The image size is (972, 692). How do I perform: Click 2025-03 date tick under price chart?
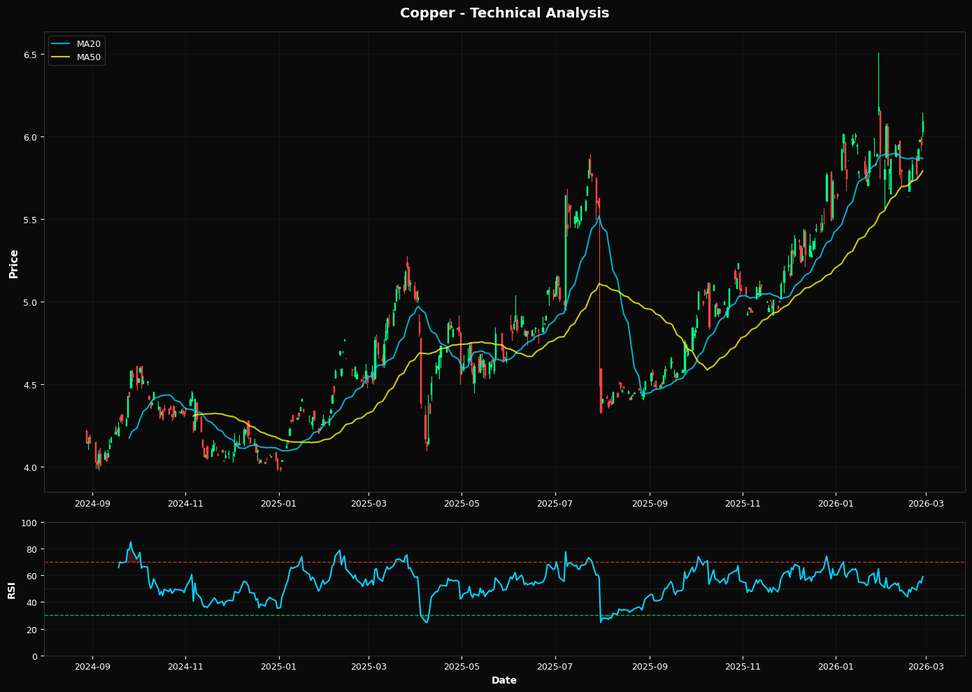[369, 503]
